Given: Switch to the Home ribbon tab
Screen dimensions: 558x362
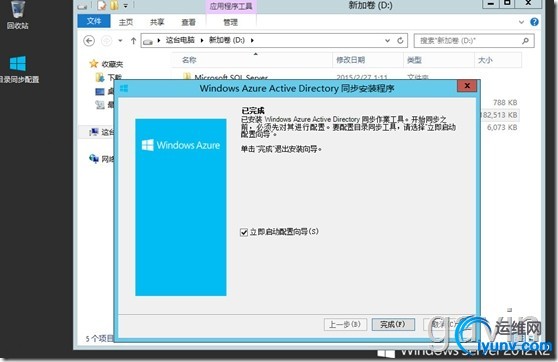Looking at the screenshot, I should (x=126, y=22).
